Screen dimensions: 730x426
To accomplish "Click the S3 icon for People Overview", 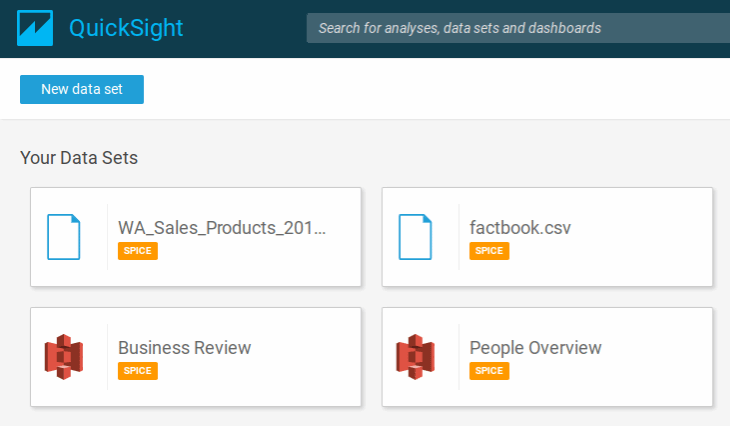I will [415, 357].
